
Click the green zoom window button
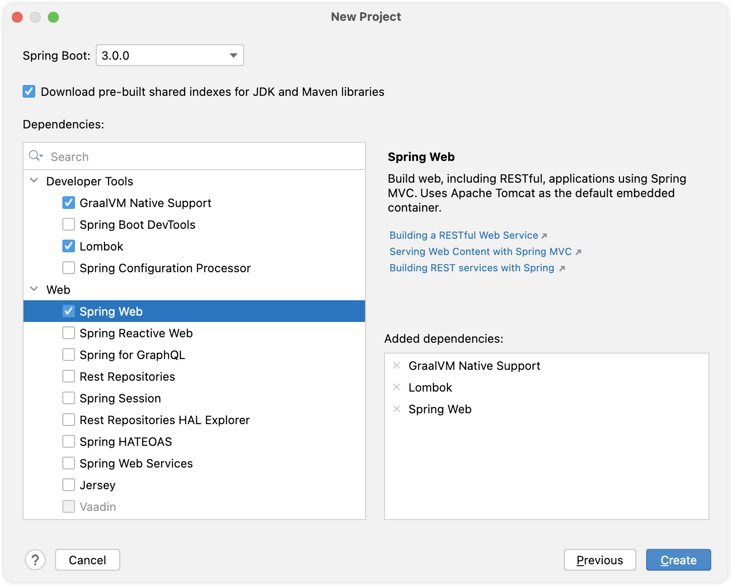point(54,17)
